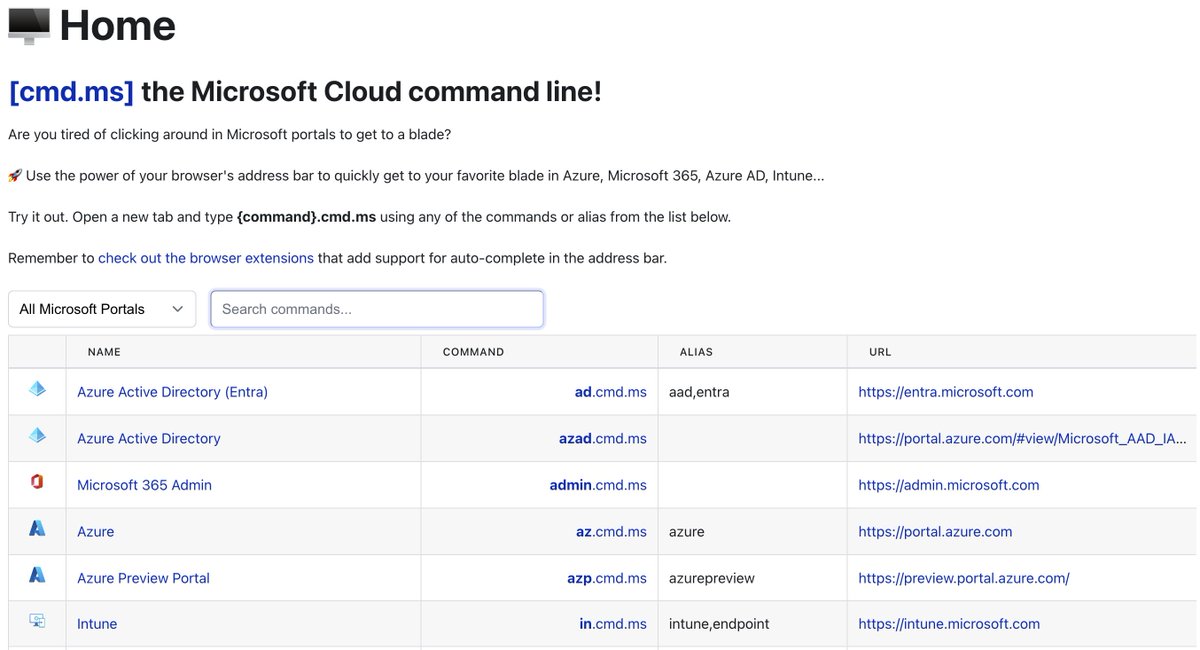
Task: Open the portal.azure.com Microsoft_AAD_IA URL
Action: point(1022,438)
